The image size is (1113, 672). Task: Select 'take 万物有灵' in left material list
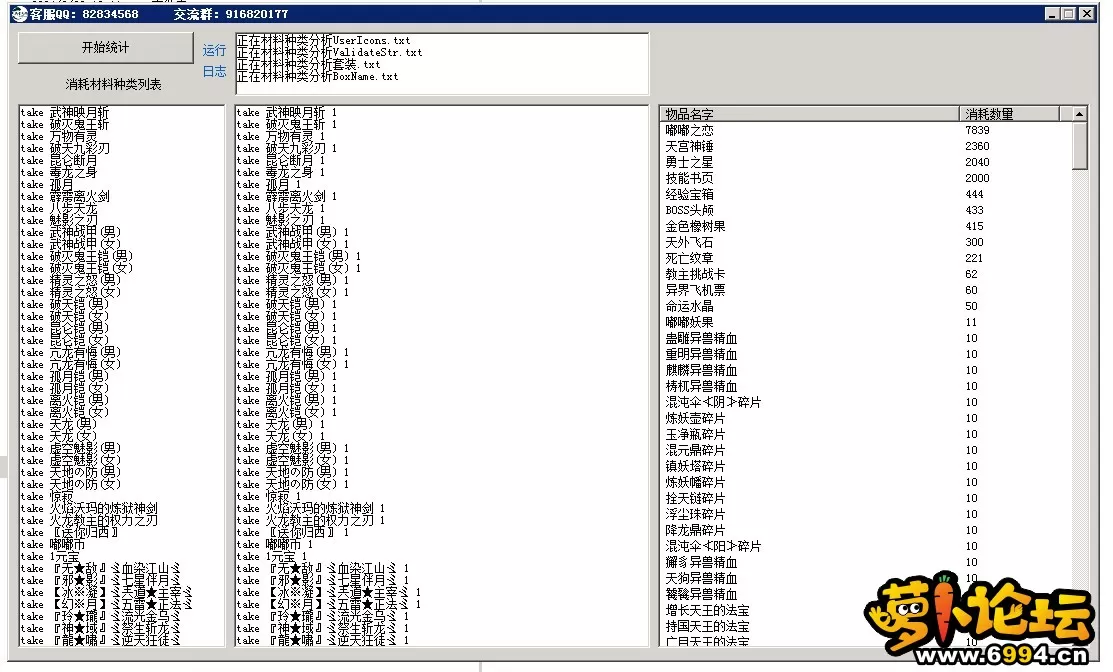(x=59, y=136)
